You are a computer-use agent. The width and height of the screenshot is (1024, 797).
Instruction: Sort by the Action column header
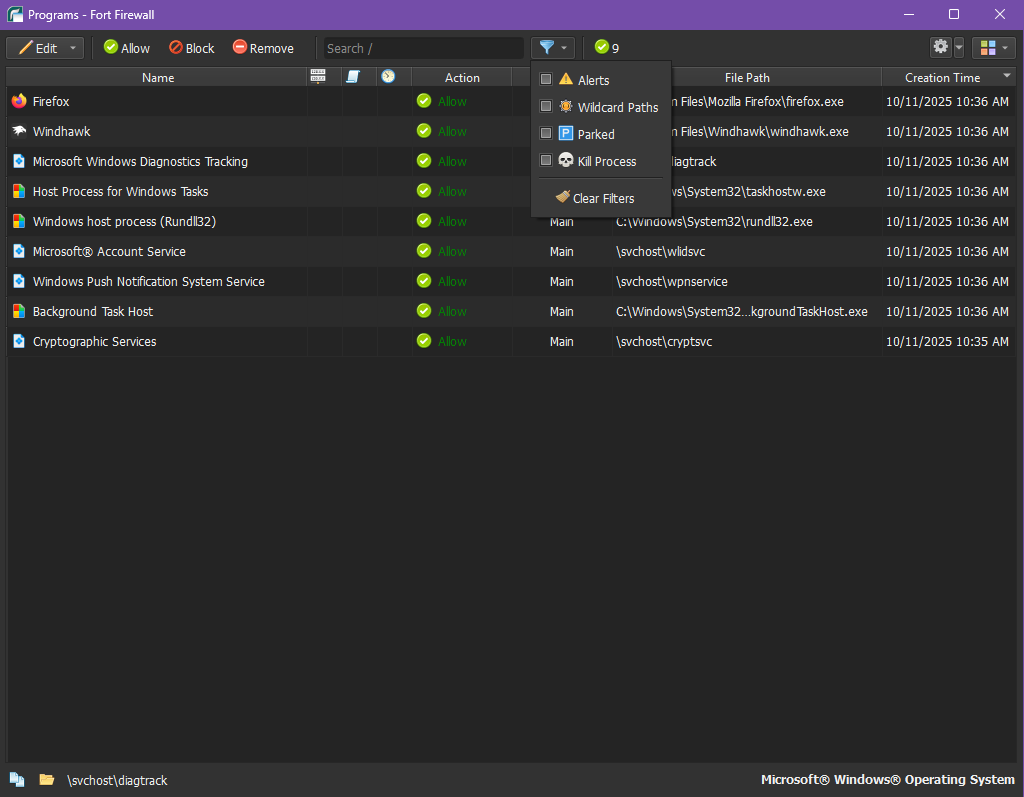(x=462, y=77)
